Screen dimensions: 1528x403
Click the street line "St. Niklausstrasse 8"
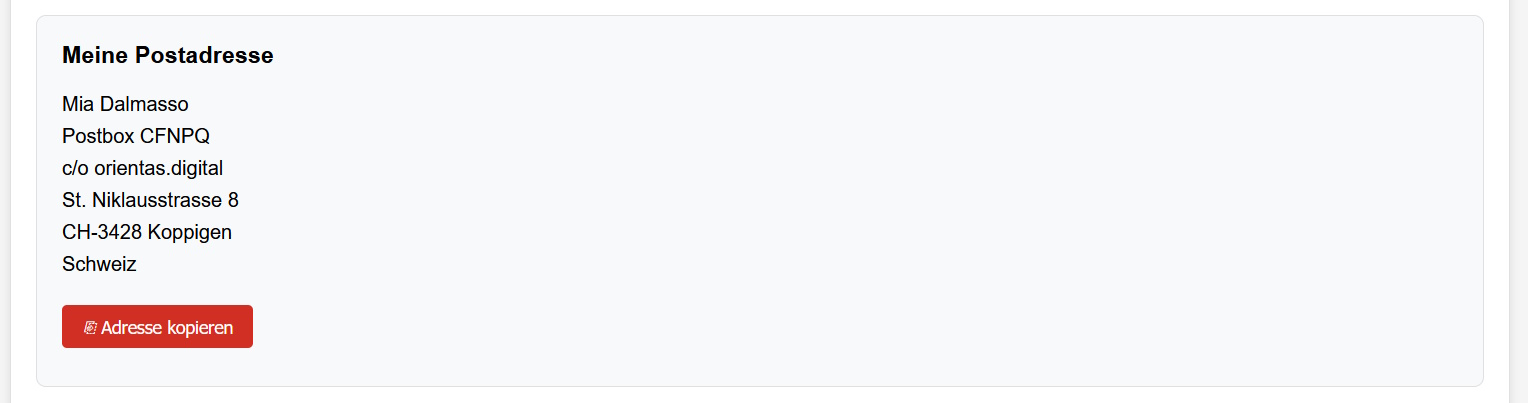pos(150,200)
